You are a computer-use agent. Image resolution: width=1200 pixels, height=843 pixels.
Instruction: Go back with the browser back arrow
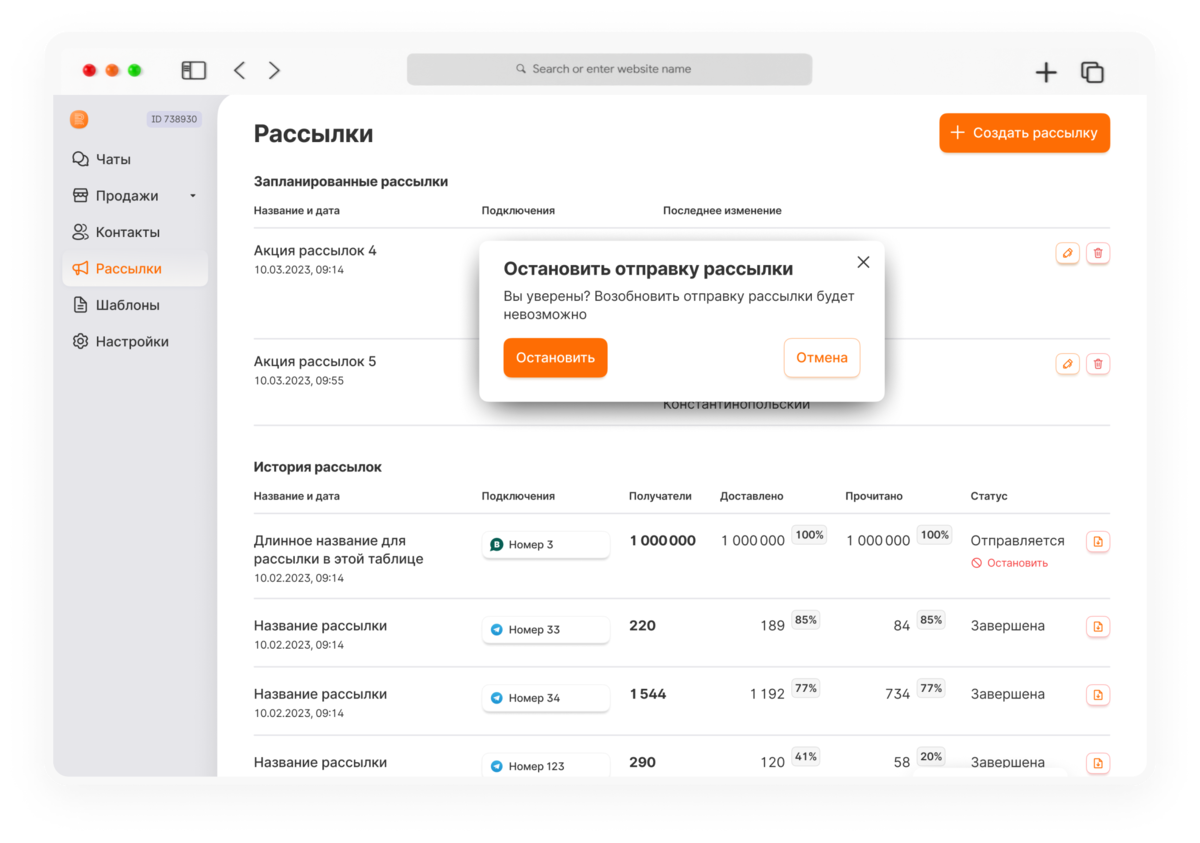click(239, 70)
